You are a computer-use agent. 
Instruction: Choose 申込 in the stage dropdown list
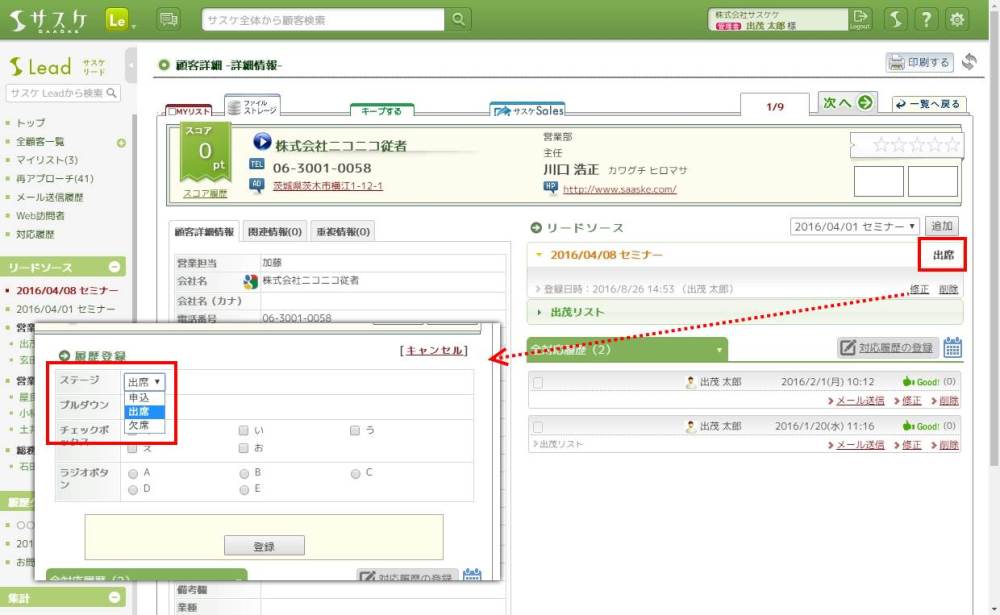144,397
